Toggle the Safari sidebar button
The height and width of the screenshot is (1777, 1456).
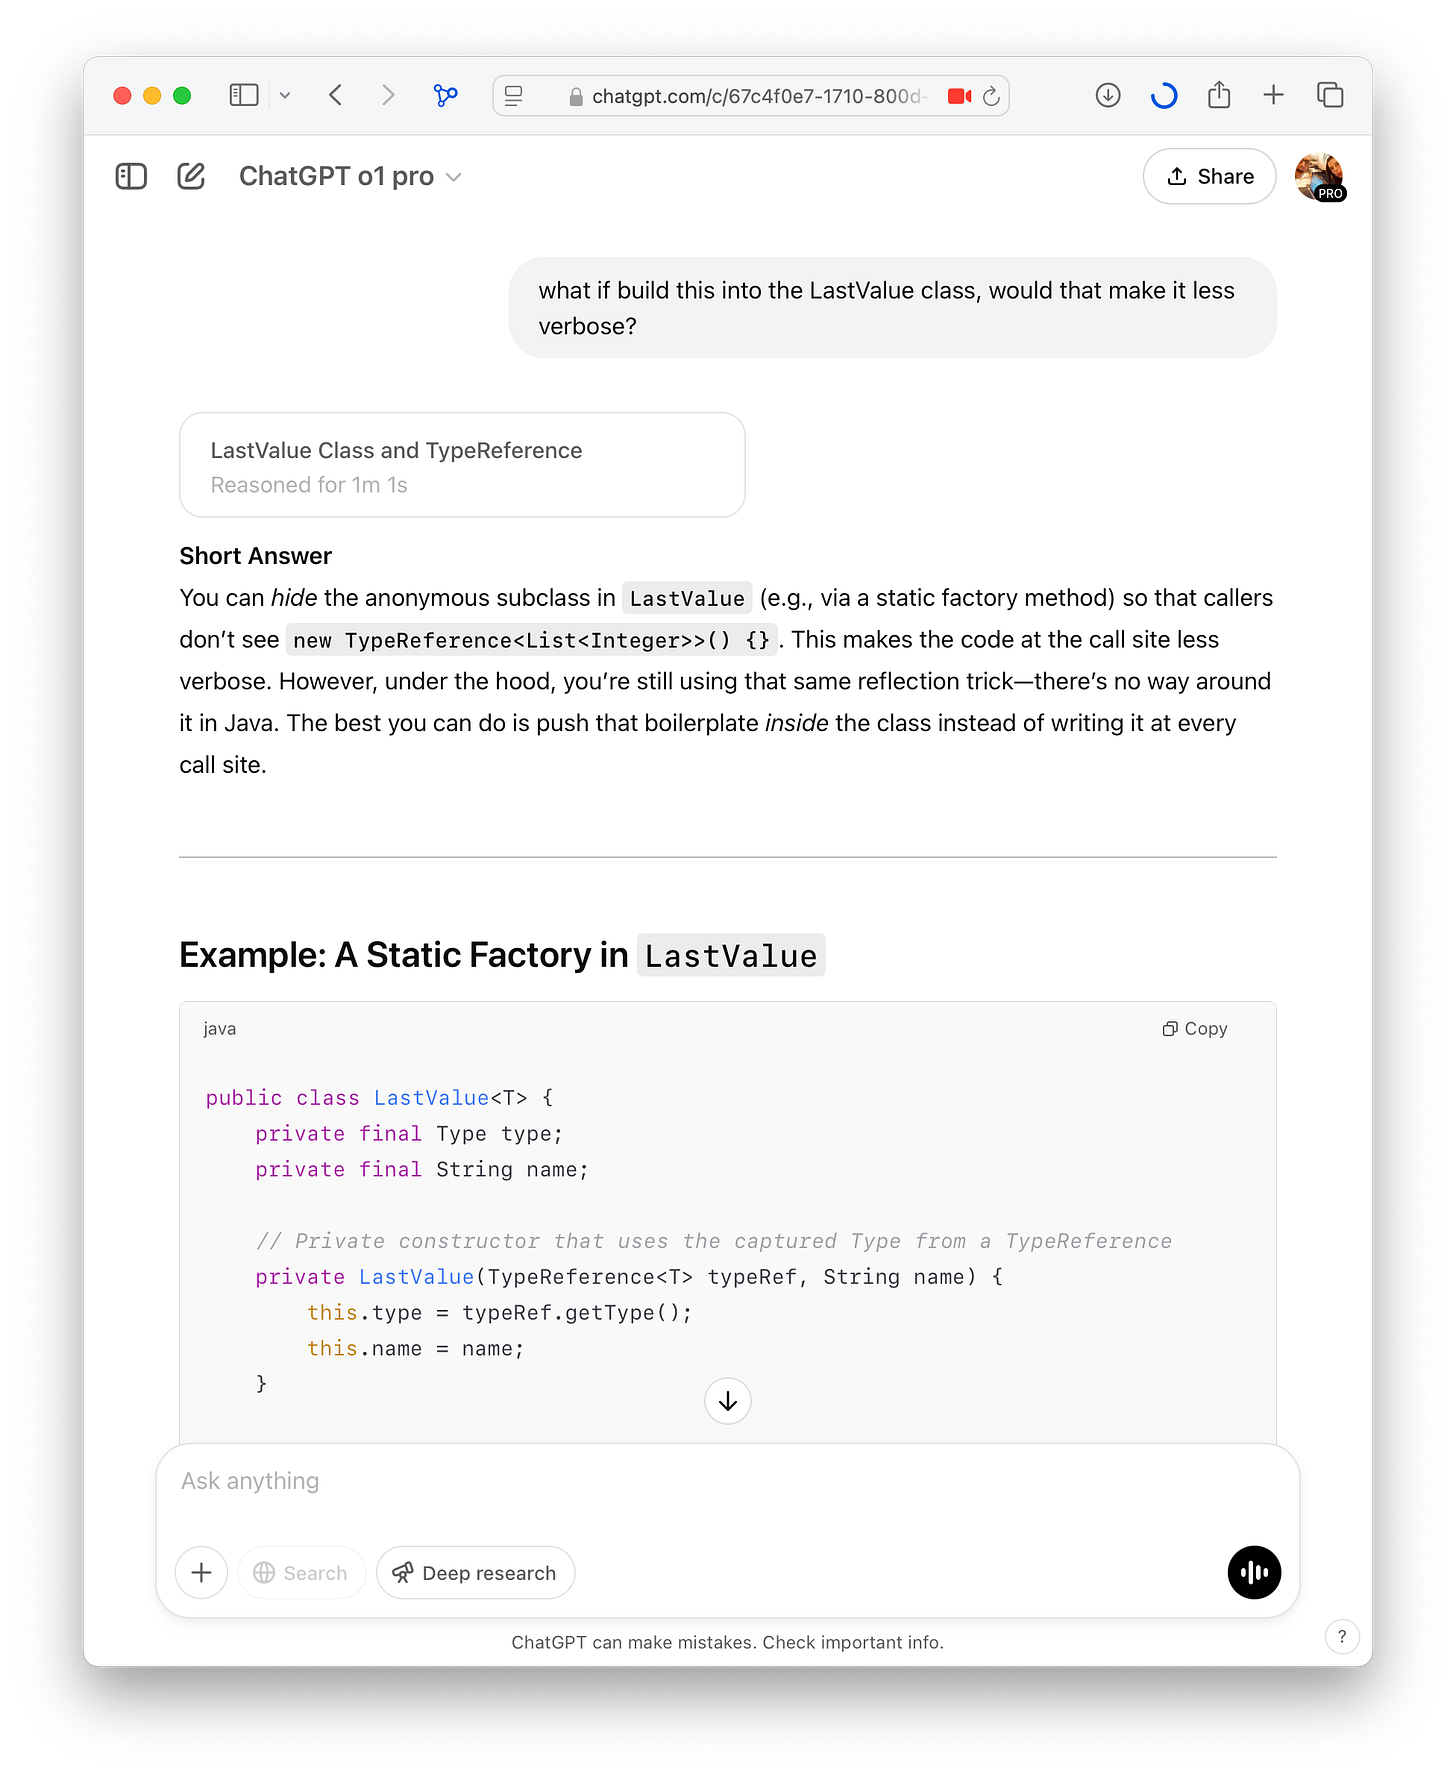(244, 95)
